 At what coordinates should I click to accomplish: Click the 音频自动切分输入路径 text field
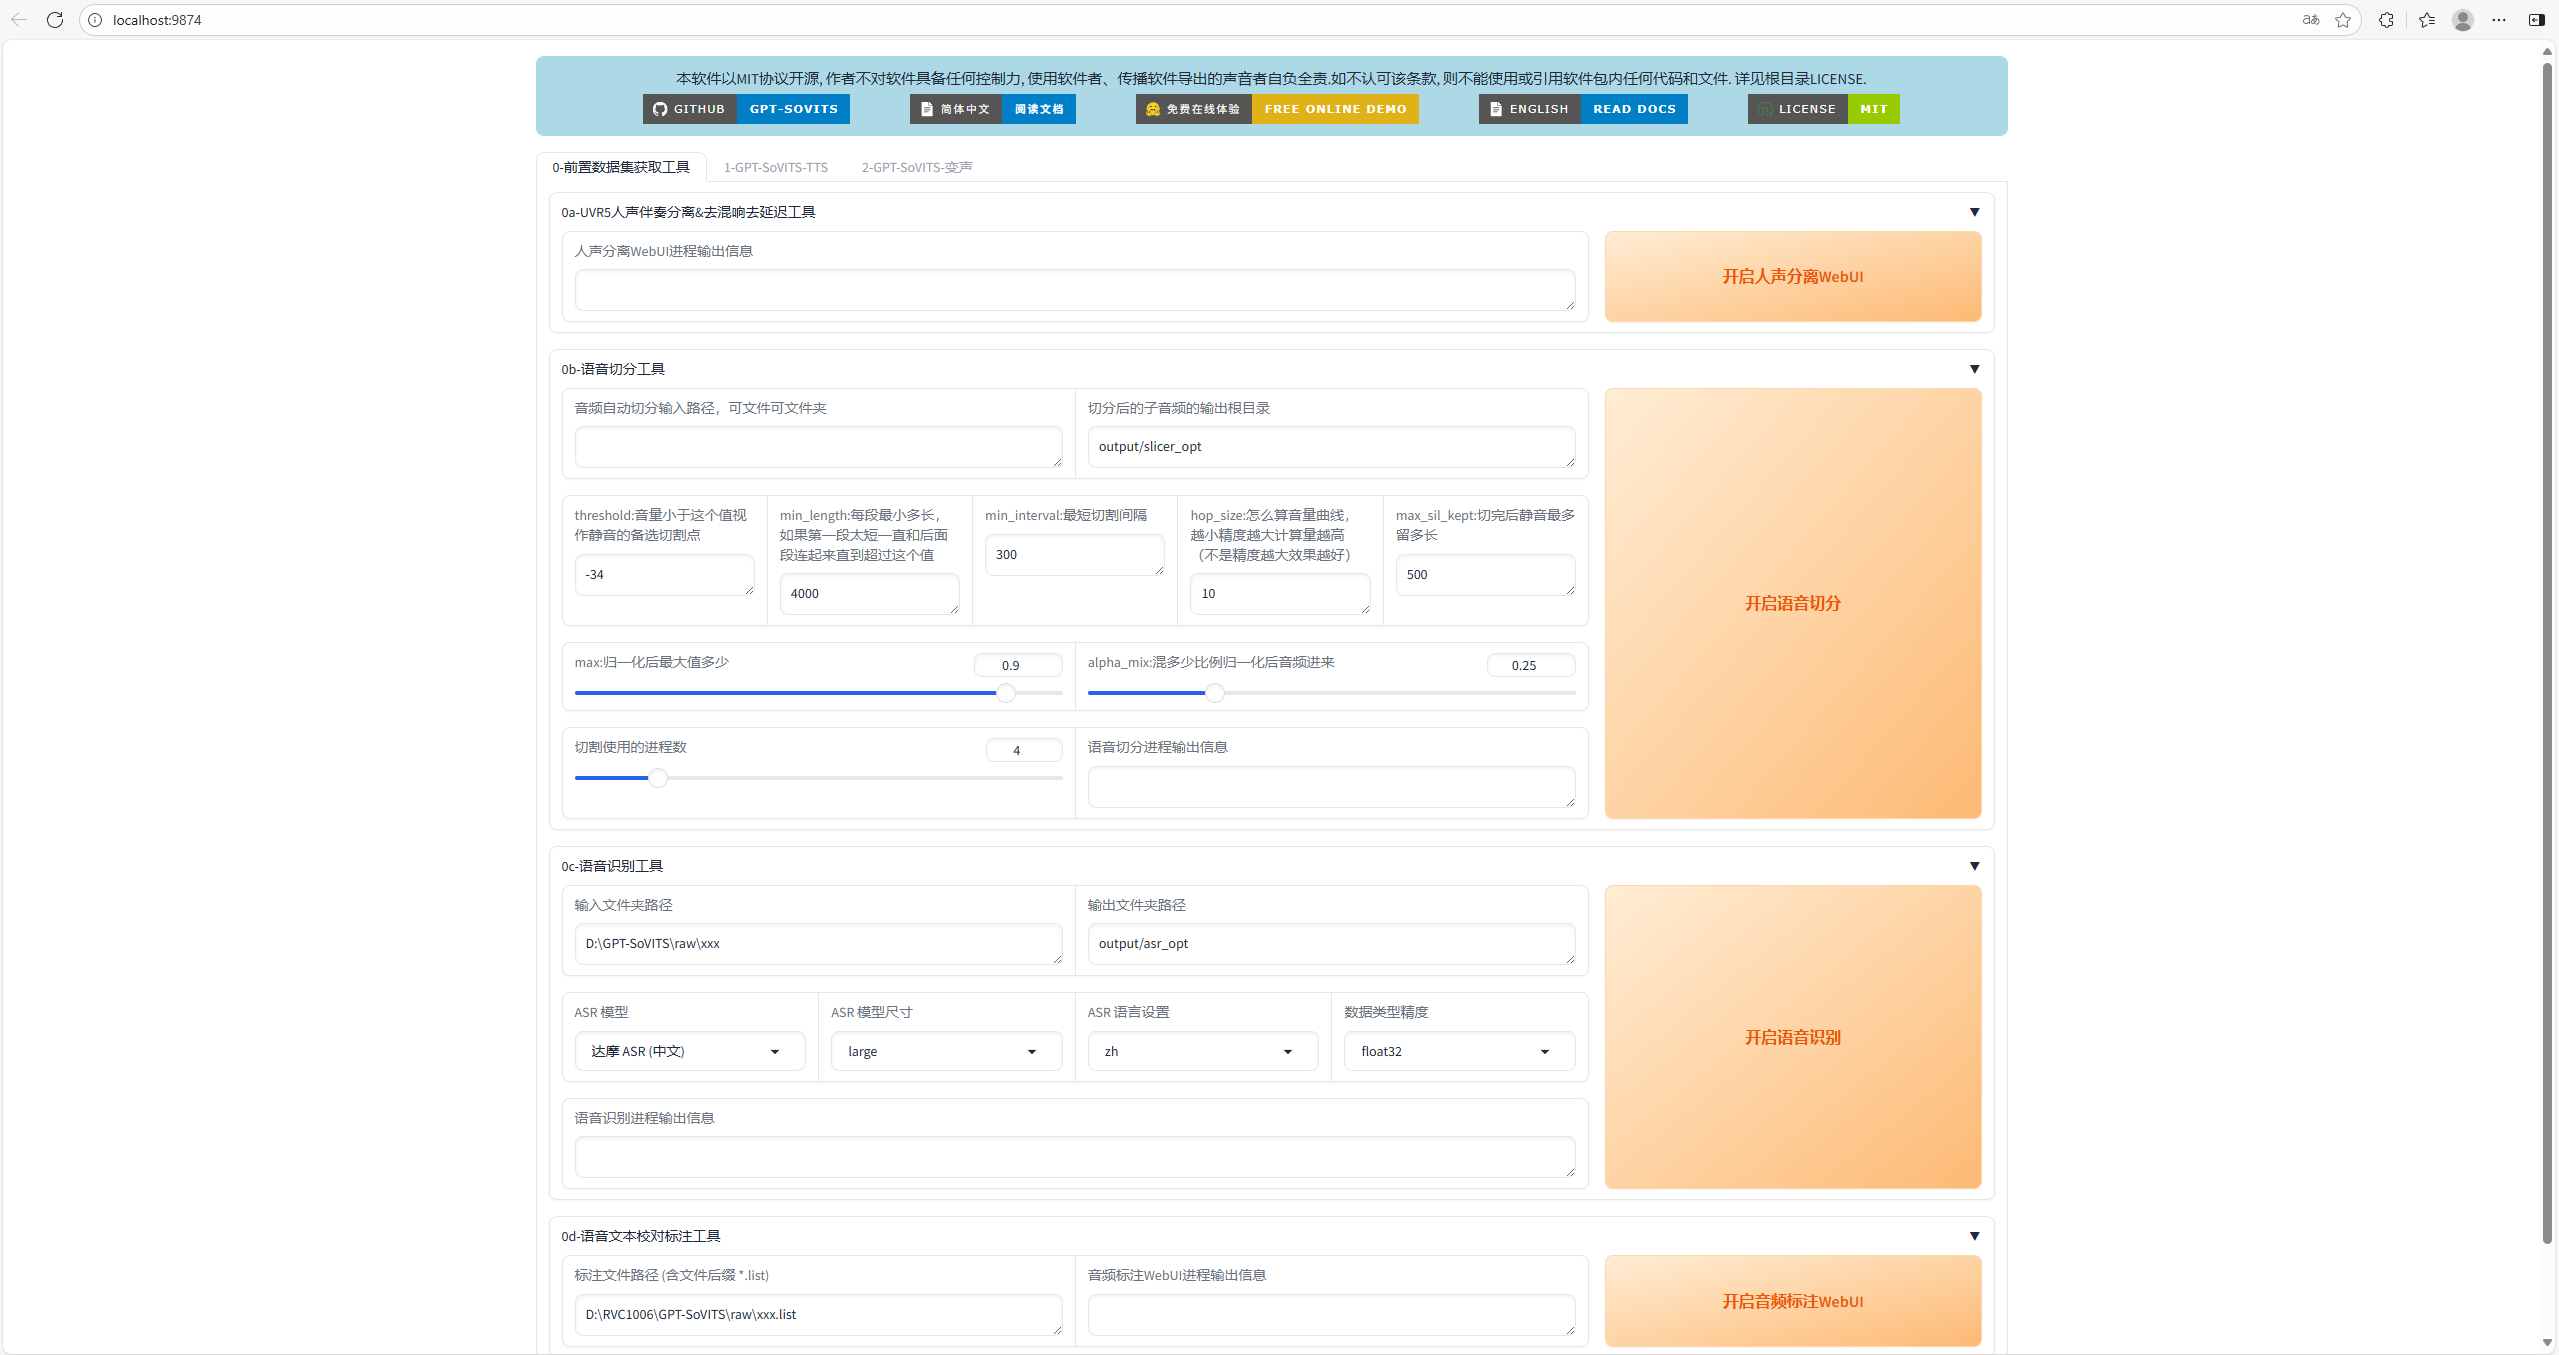pos(817,447)
